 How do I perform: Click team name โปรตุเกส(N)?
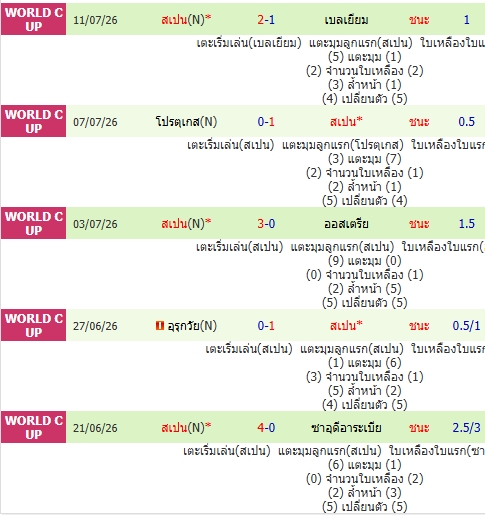186,122
